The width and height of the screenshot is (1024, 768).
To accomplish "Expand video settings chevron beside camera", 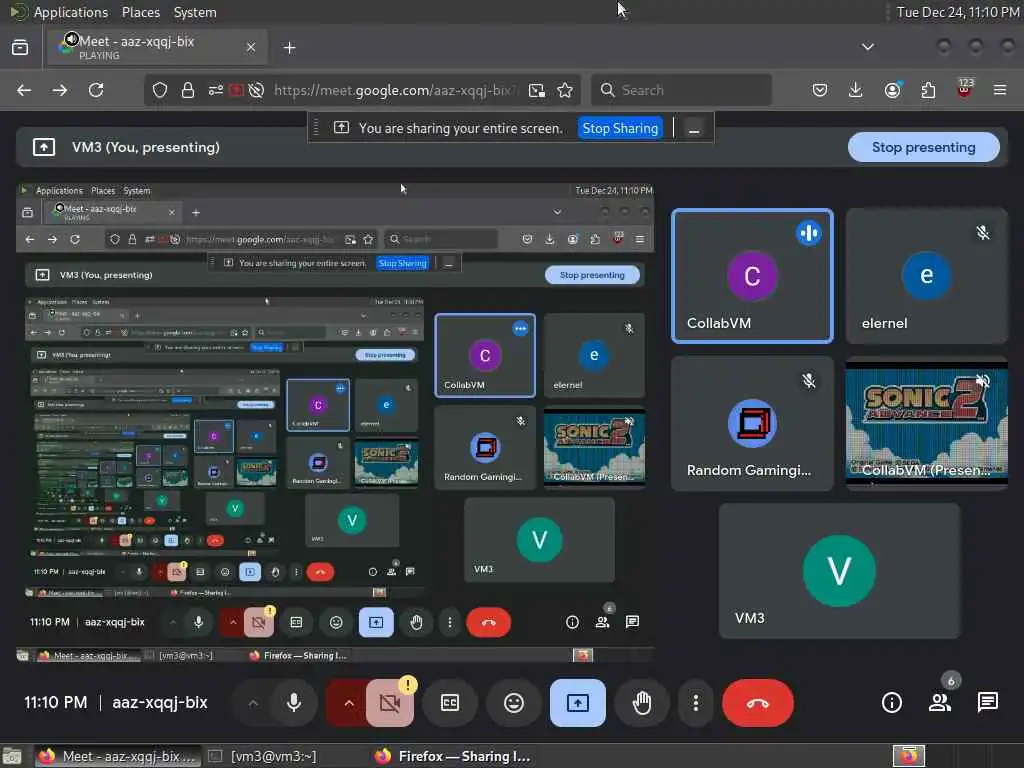I will tap(348, 703).
